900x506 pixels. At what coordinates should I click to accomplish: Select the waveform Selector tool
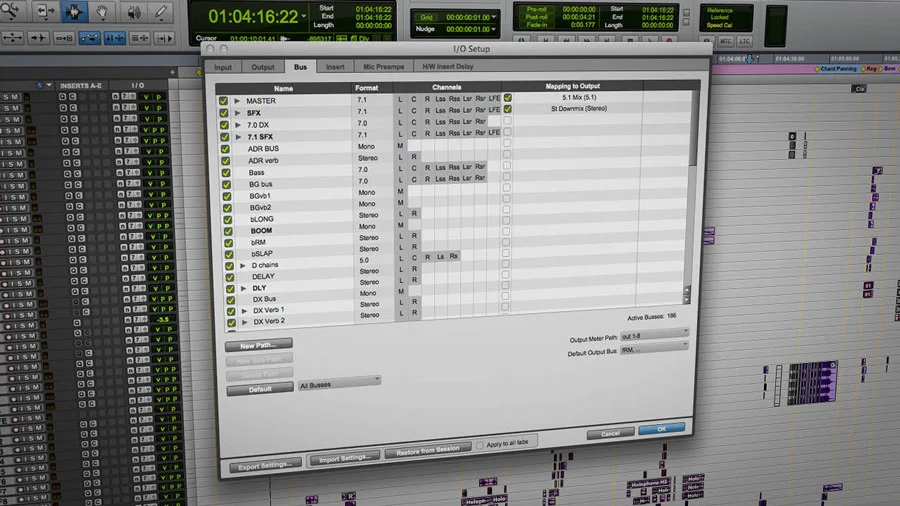point(73,11)
